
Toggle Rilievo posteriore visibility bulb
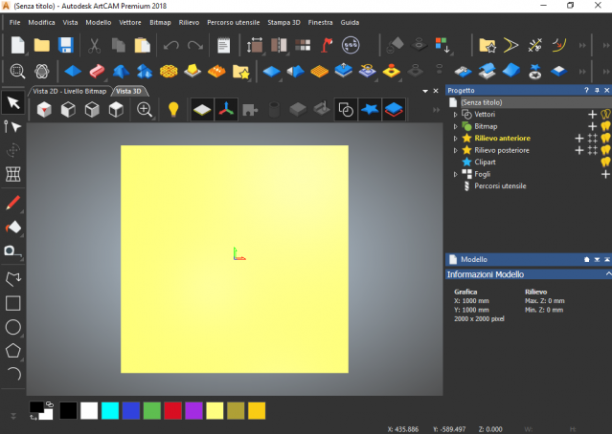click(x=605, y=150)
